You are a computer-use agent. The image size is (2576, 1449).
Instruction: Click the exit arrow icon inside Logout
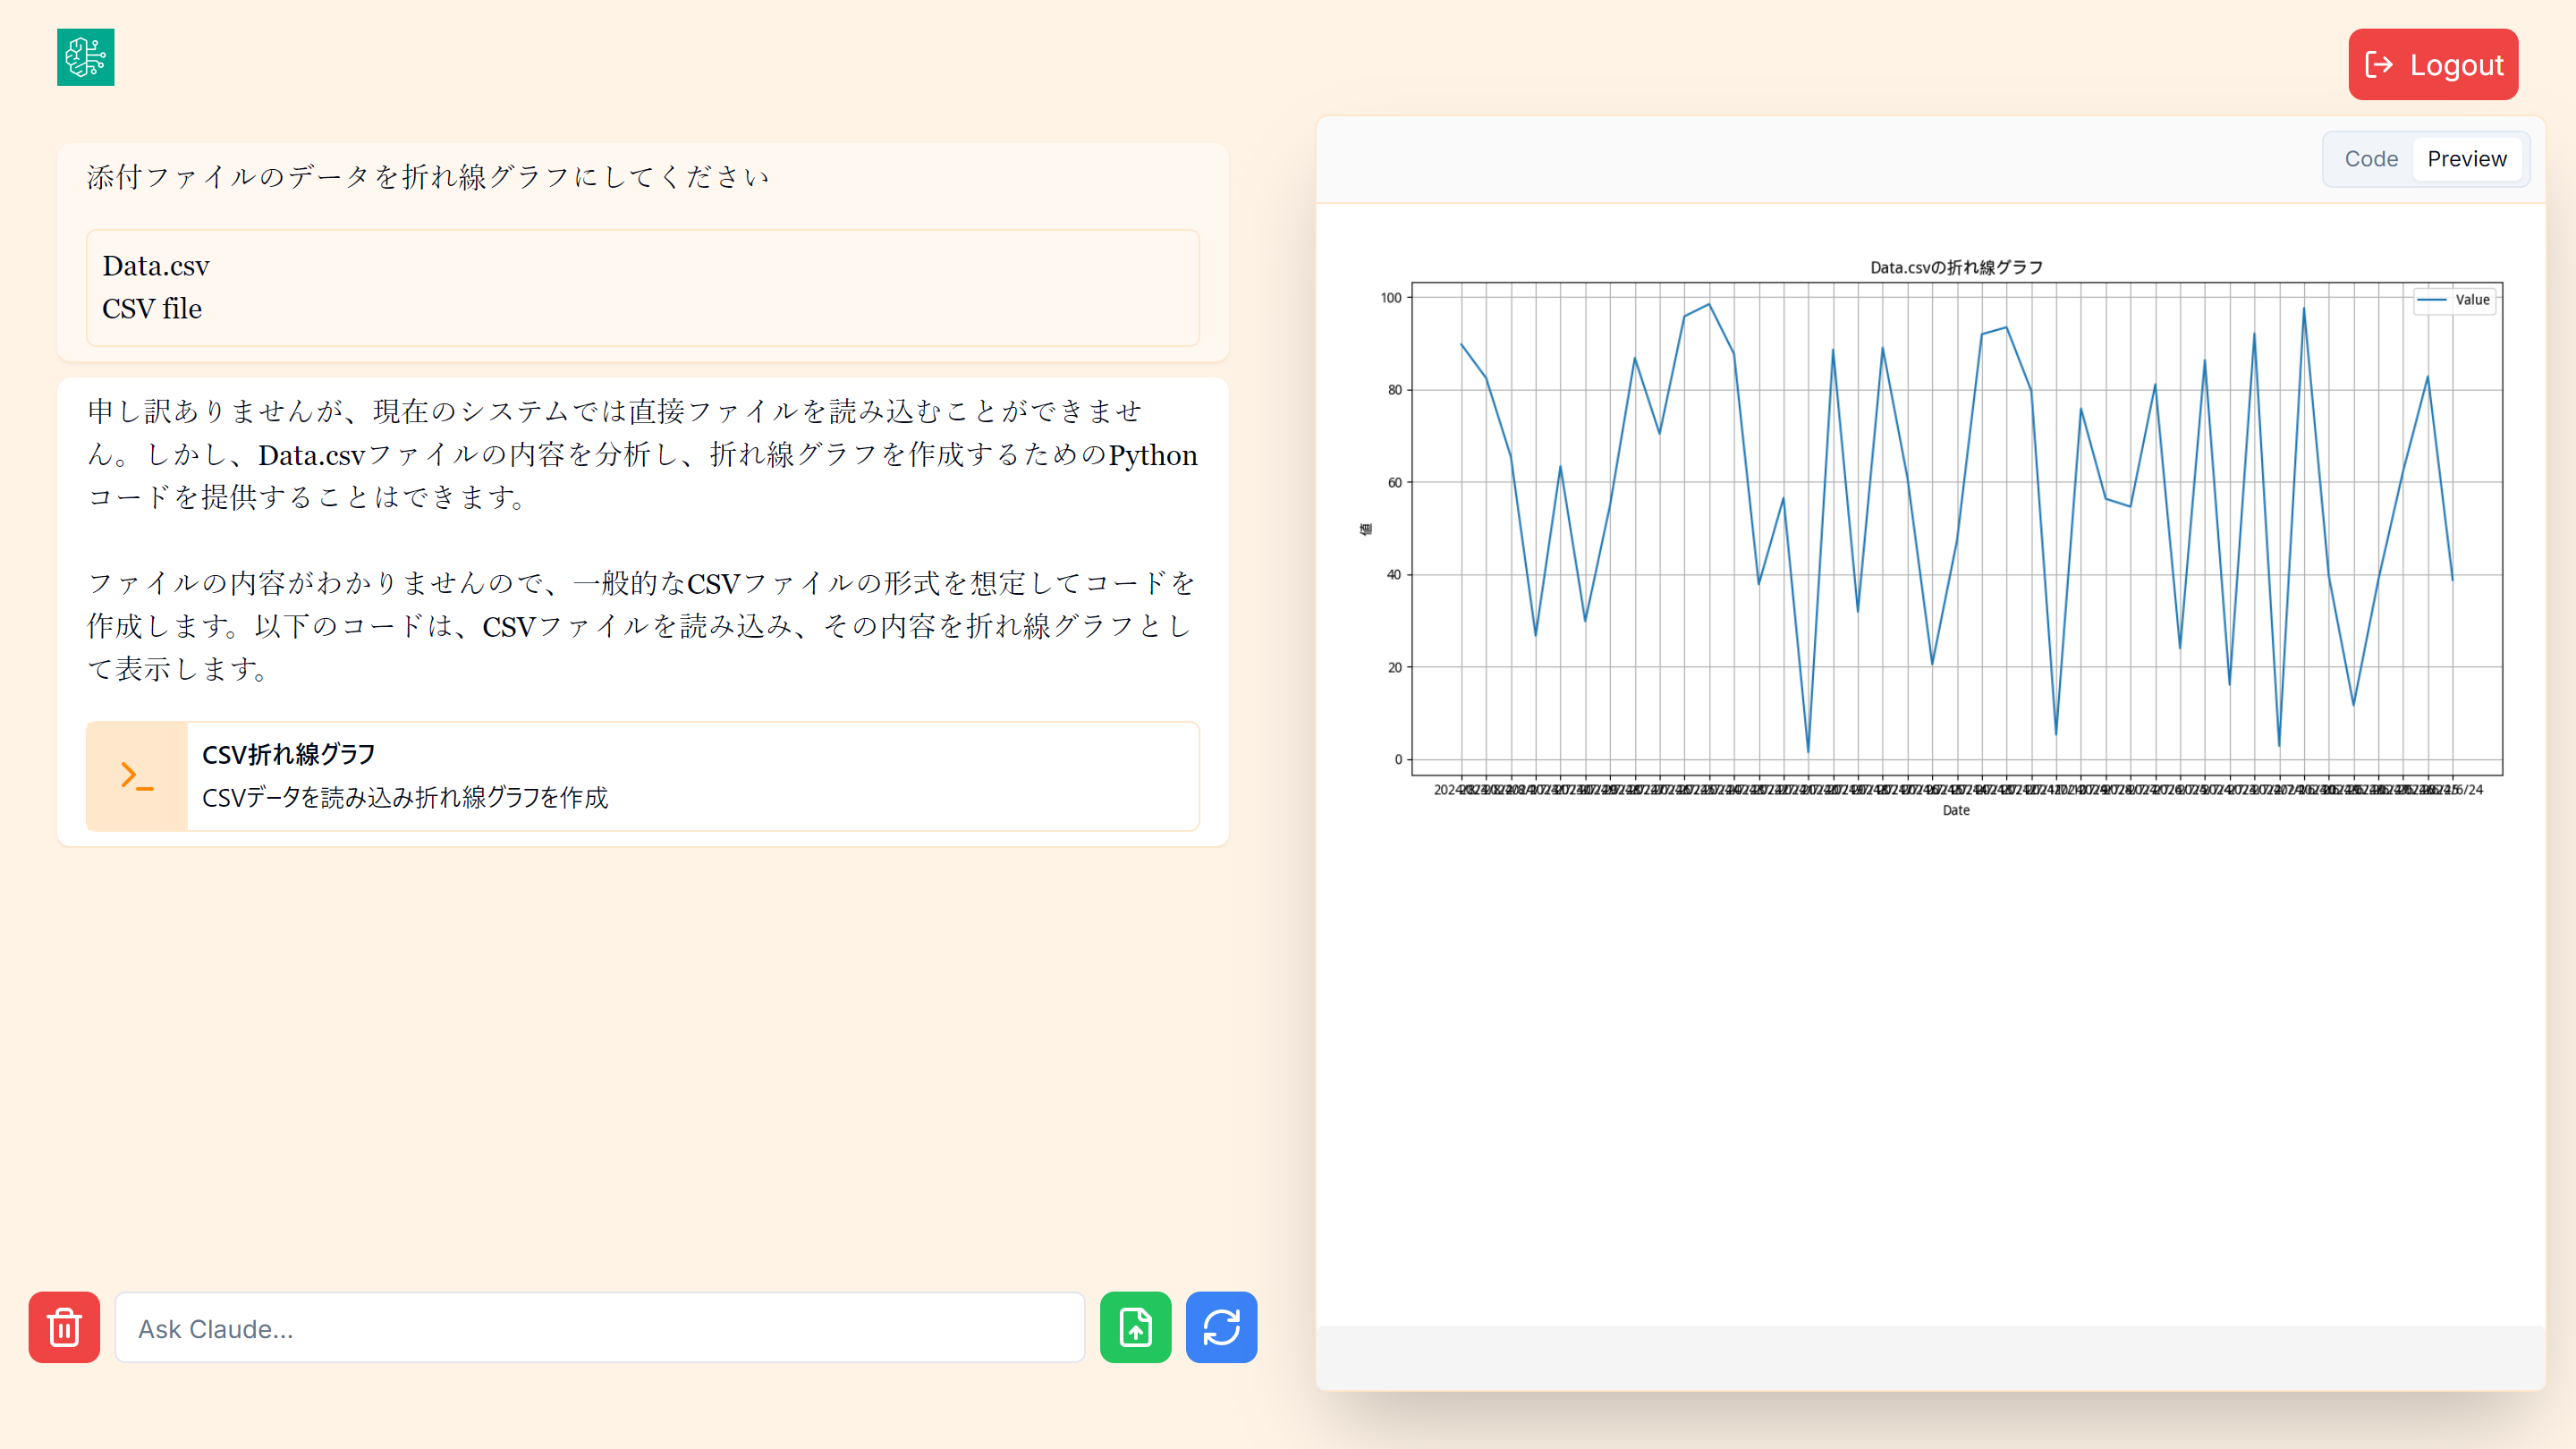(x=2379, y=65)
